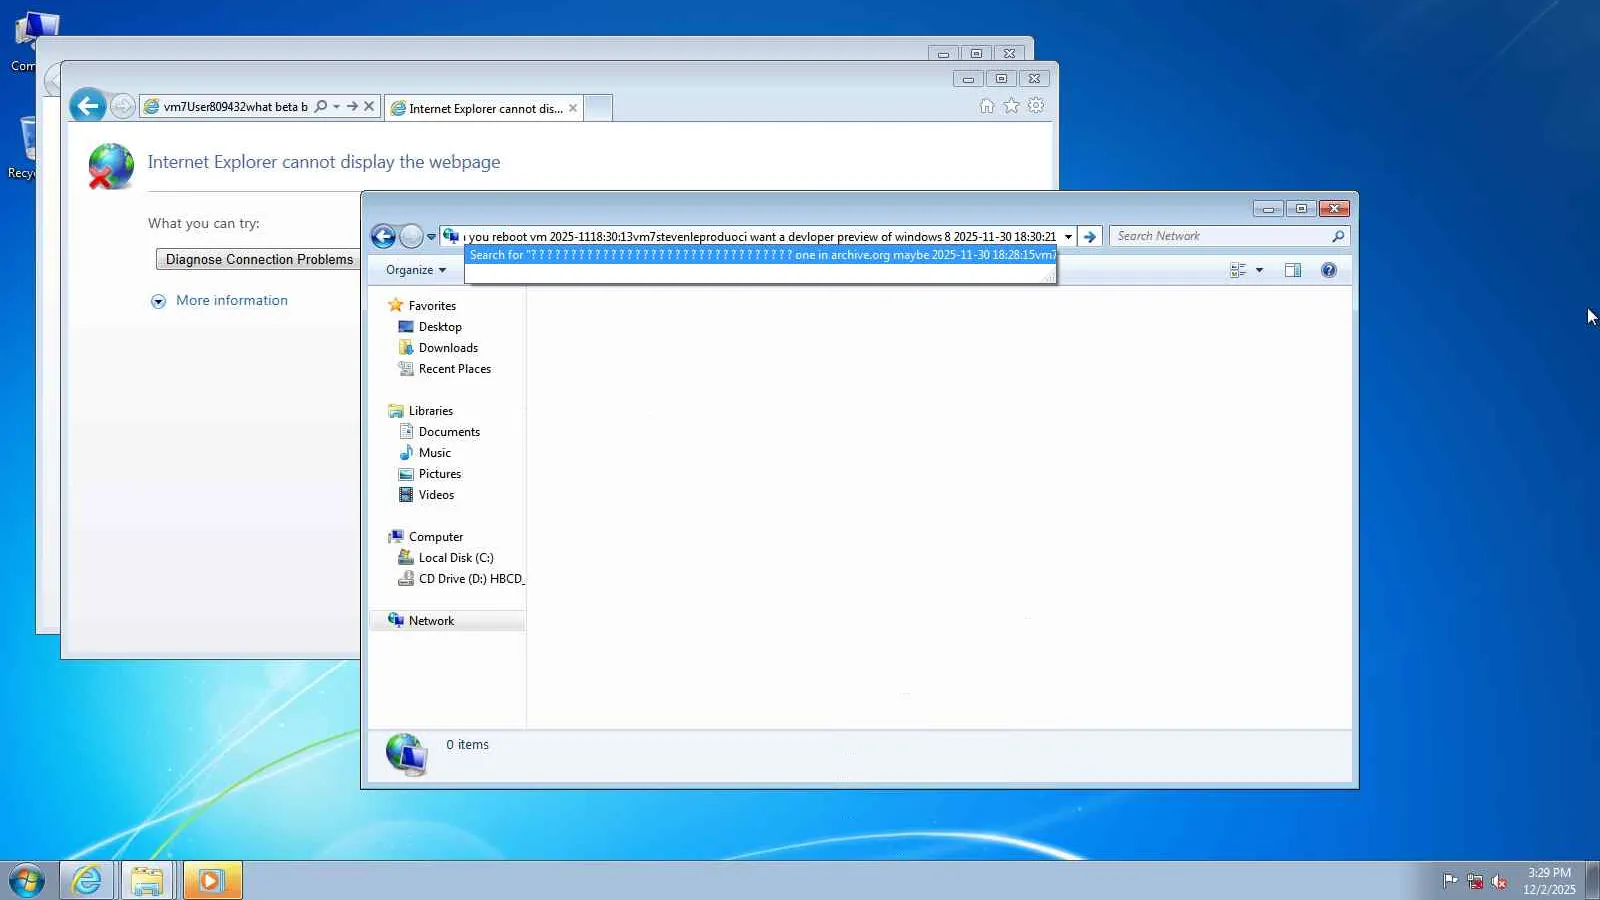Launch Internet Explorer from taskbar
The height and width of the screenshot is (900, 1600).
(87, 880)
